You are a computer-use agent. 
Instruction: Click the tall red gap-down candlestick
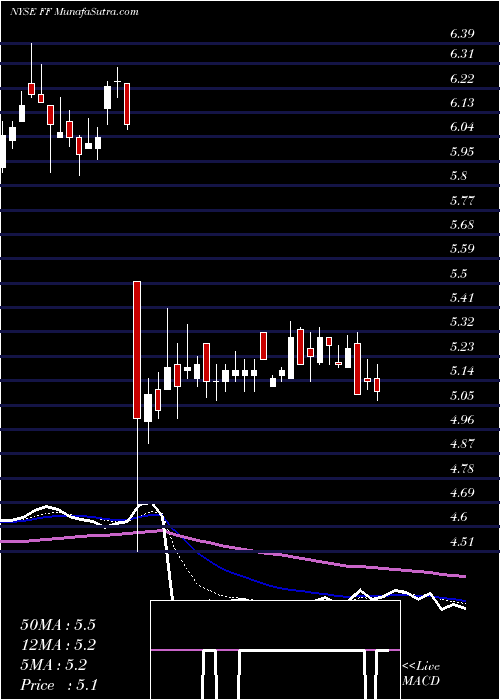pos(137,350)
